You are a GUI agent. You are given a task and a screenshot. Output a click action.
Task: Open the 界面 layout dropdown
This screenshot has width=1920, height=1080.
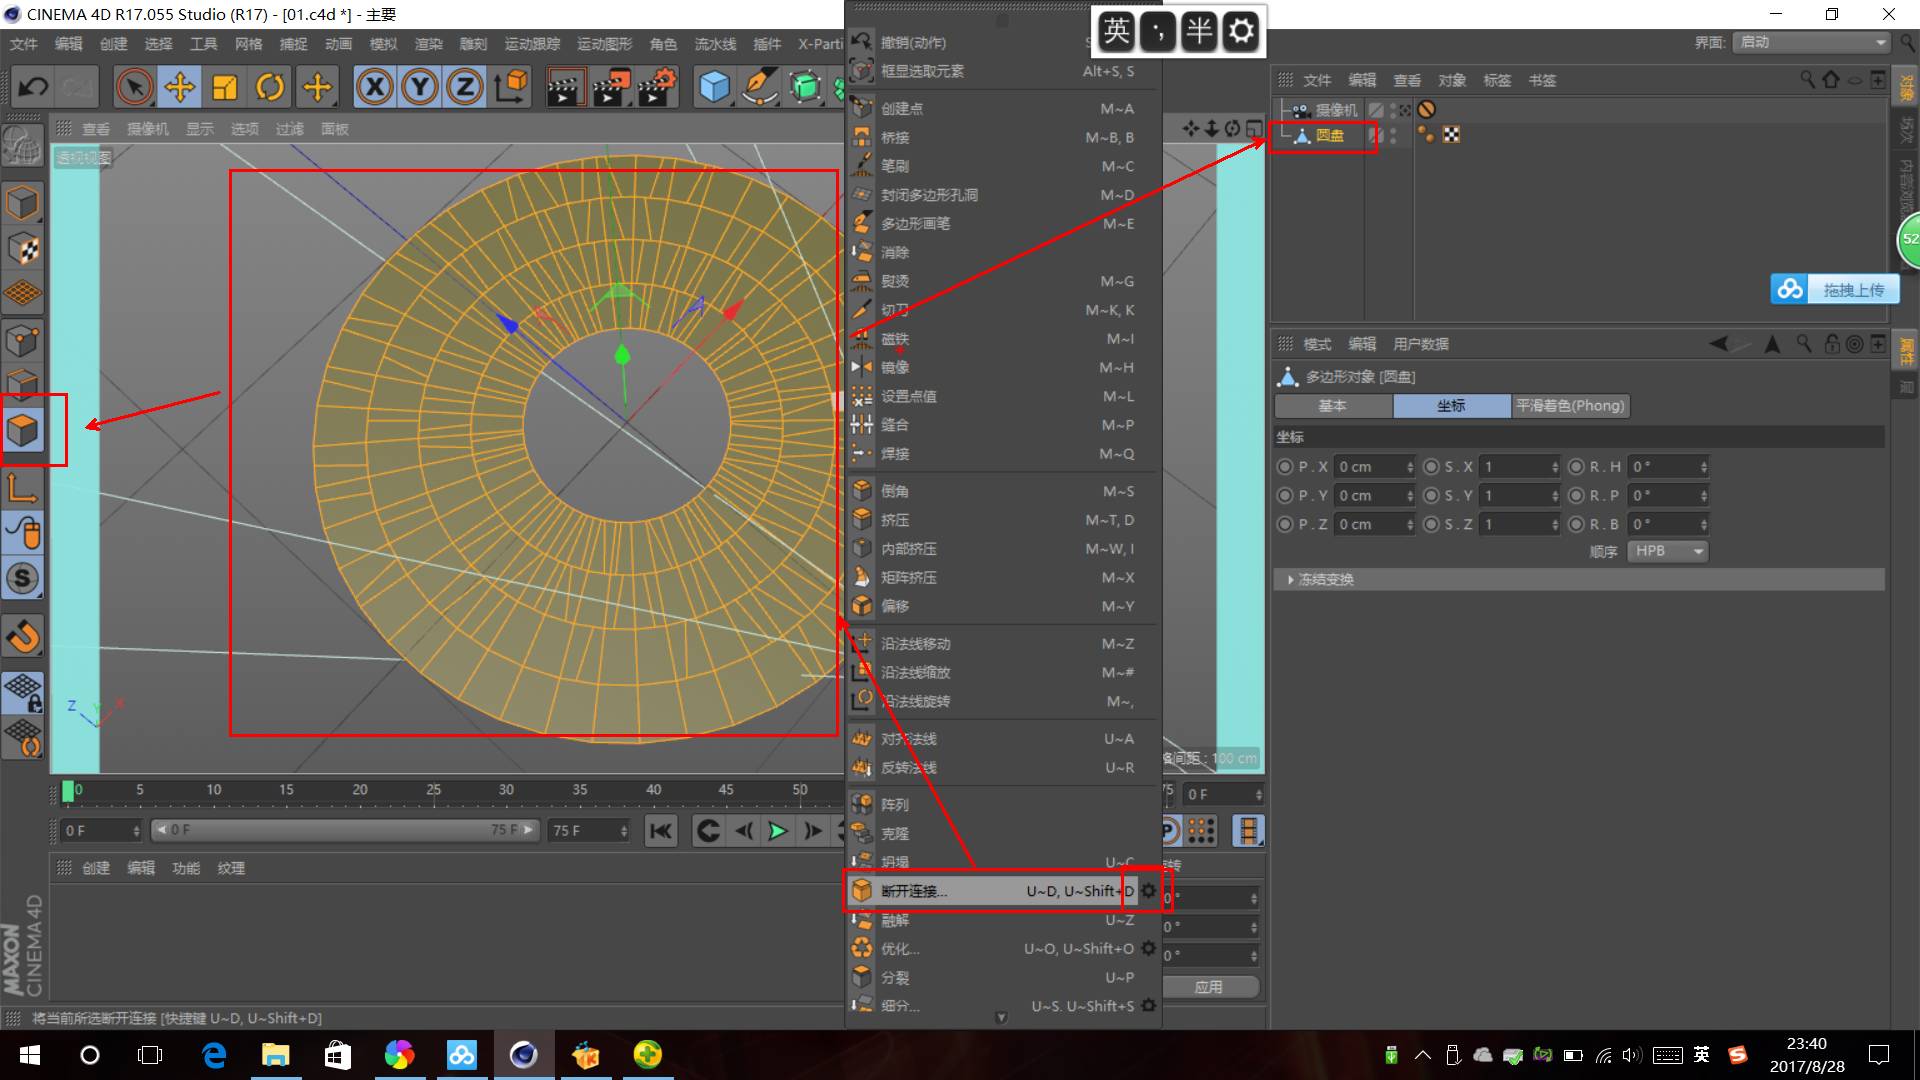point(1811,42)
